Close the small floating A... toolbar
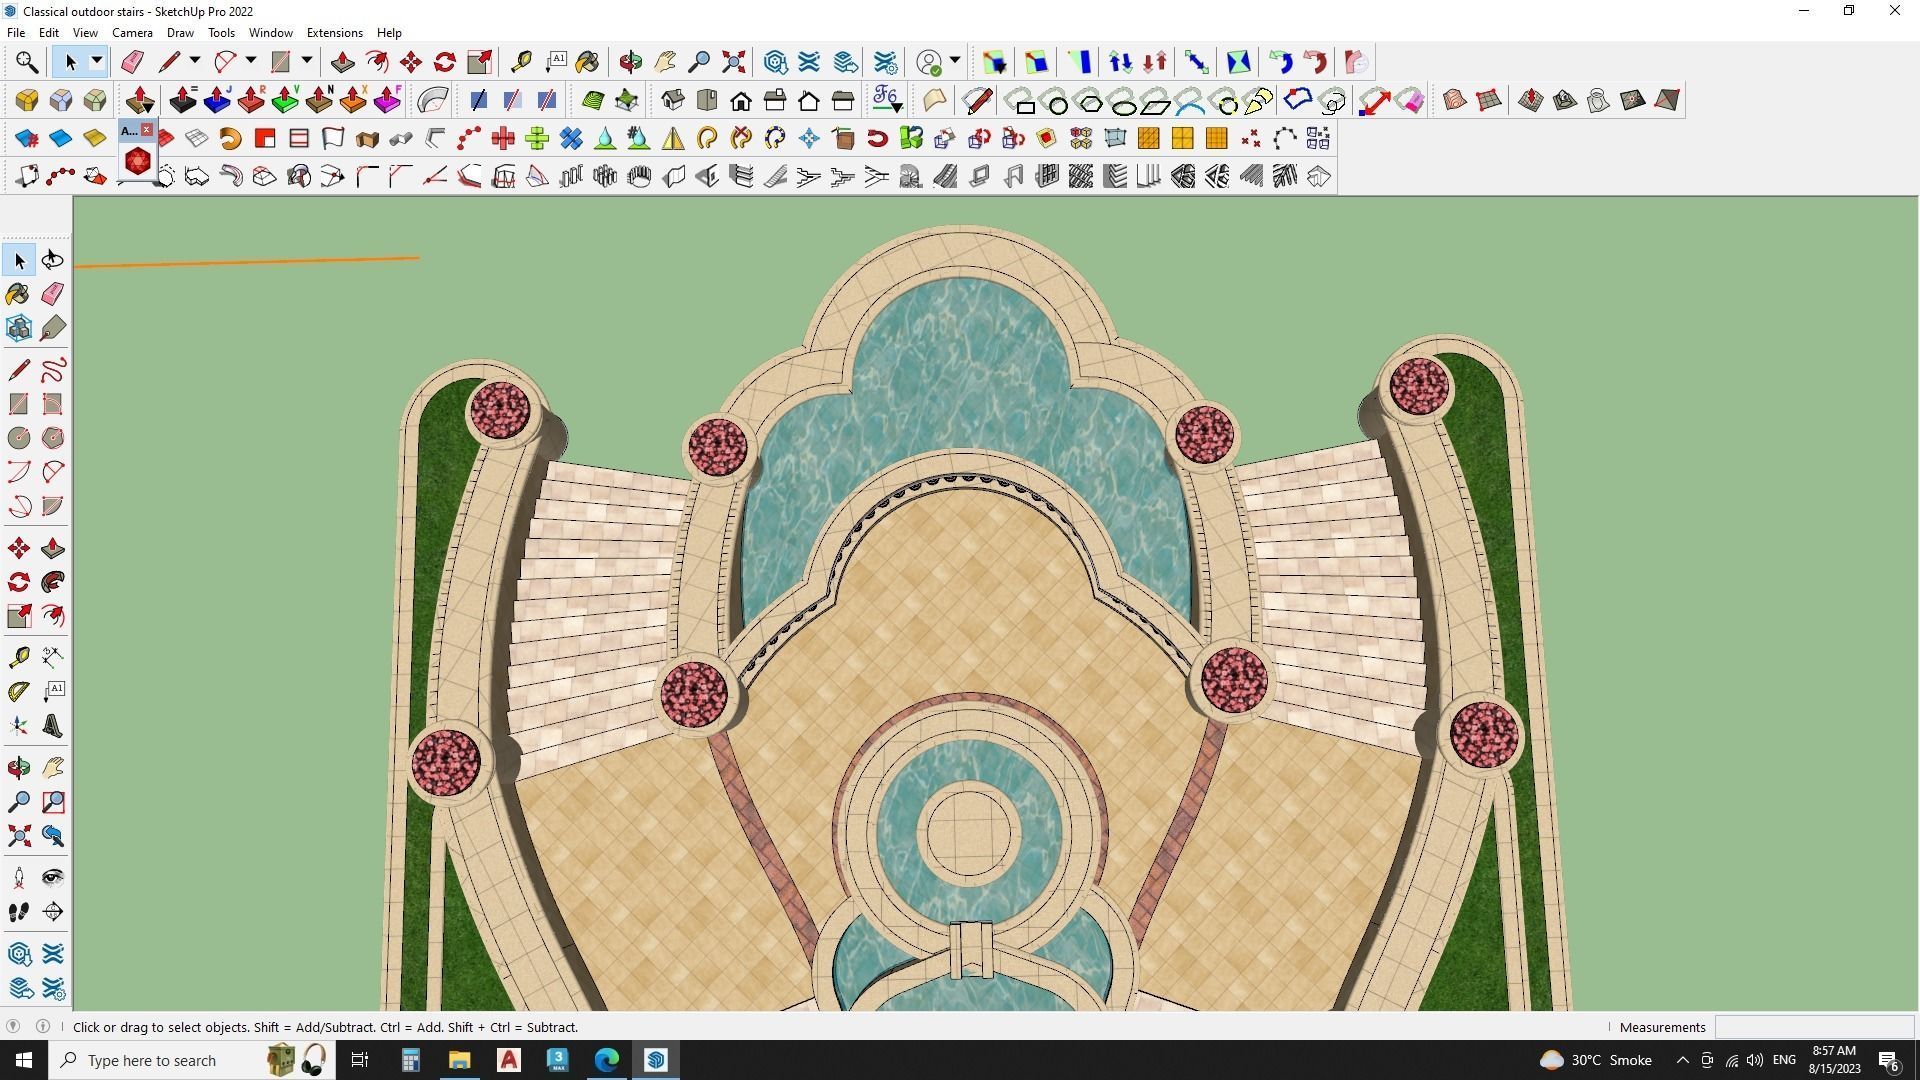 (147, 130)
